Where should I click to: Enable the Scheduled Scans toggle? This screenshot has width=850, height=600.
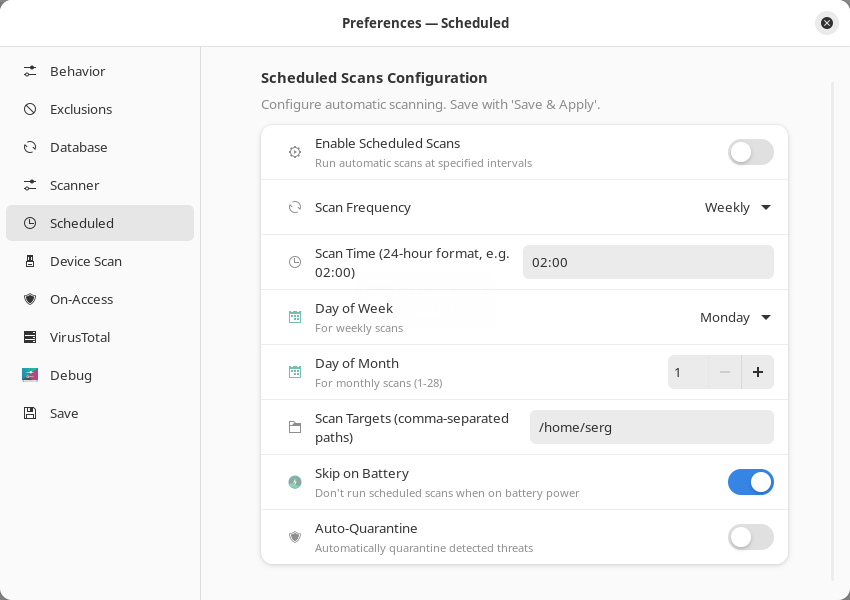750,152
